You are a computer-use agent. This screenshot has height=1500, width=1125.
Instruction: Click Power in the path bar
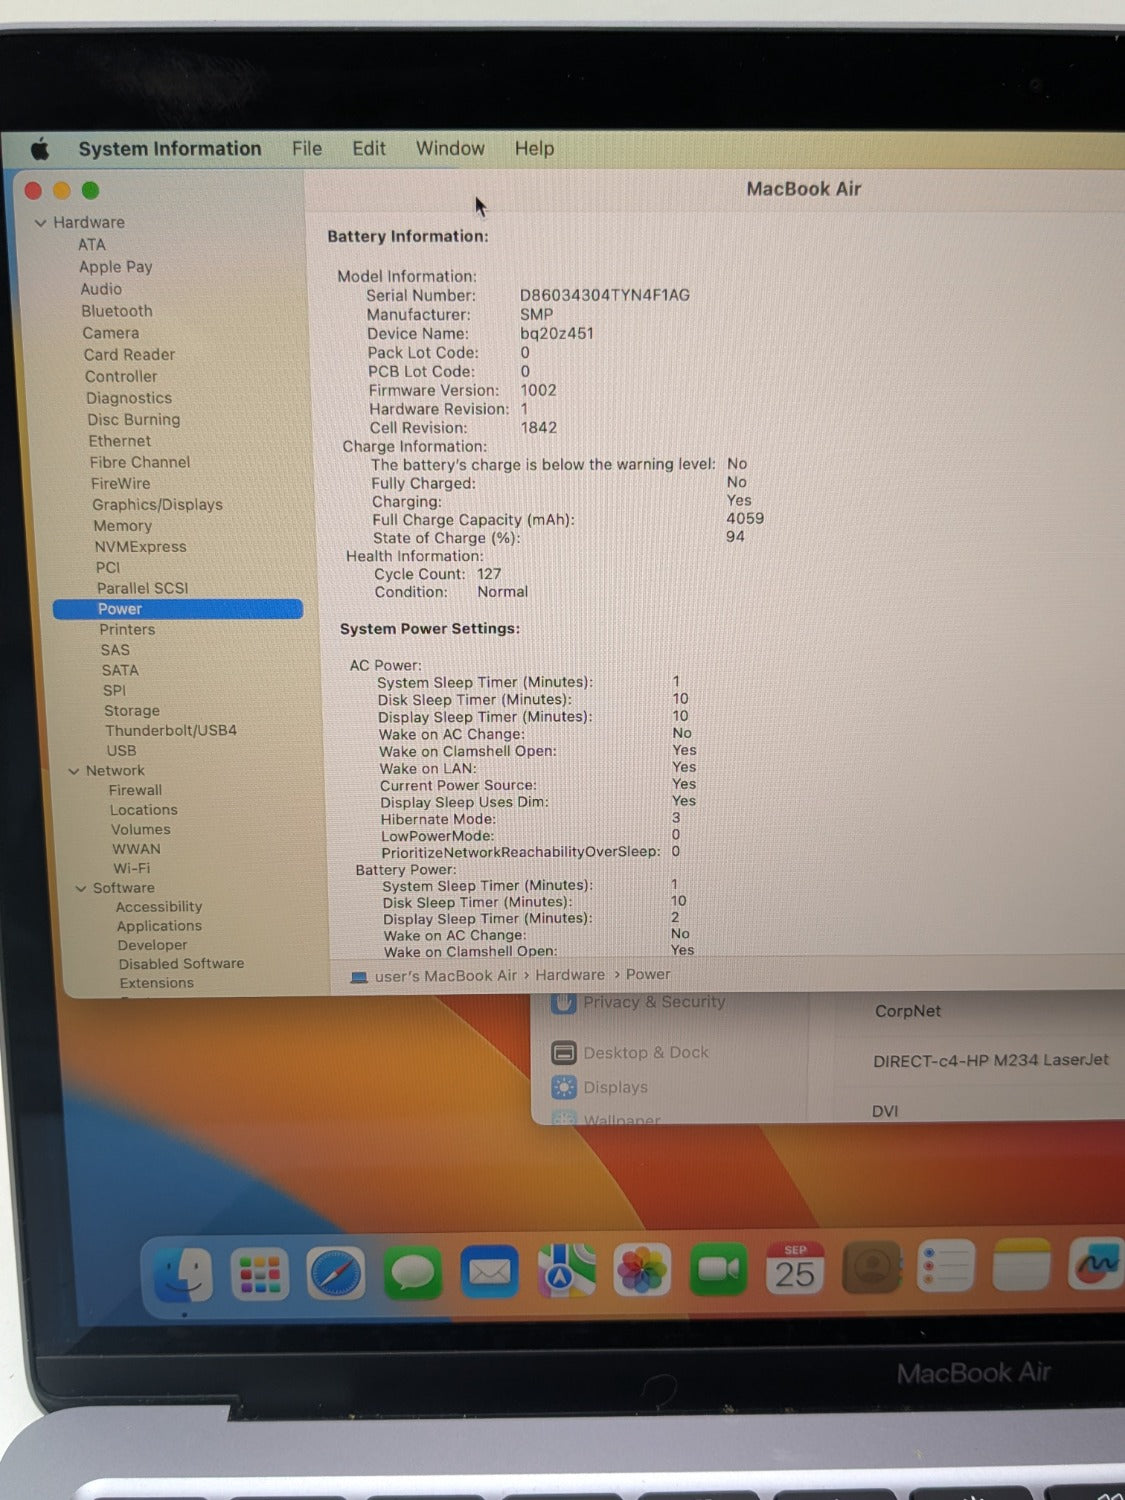tap(648, 974)
